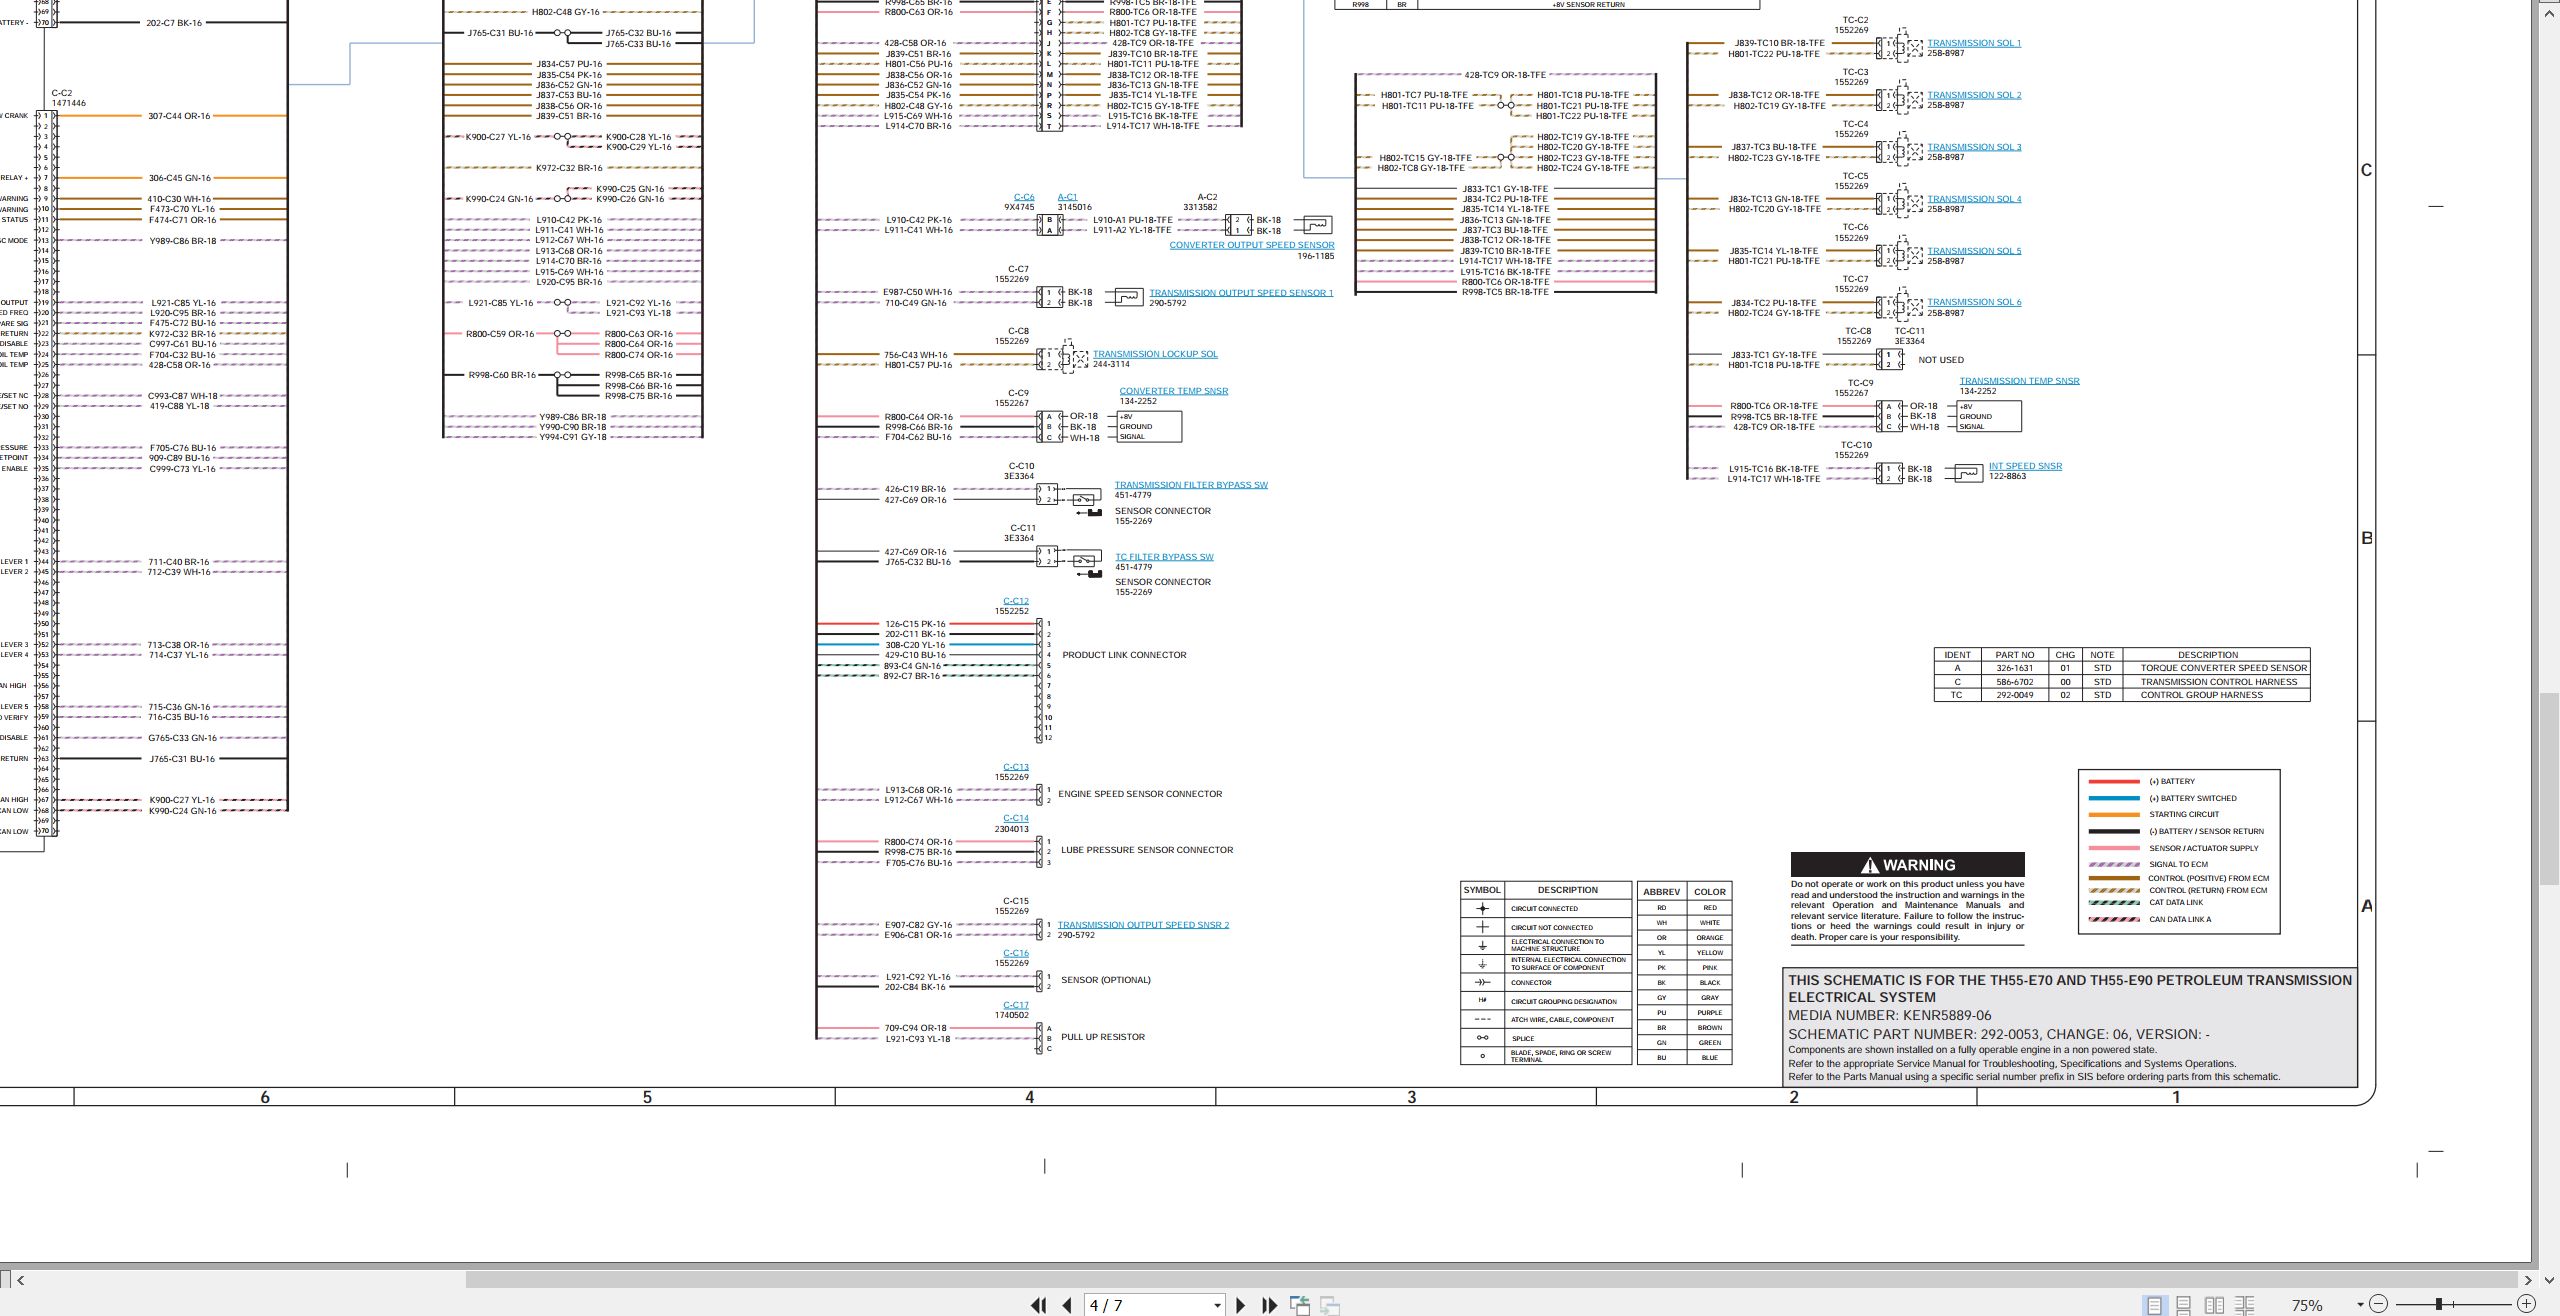2560x1316 pixels.
Task: Click the go to next view icon
Action: point(1330,1305)
